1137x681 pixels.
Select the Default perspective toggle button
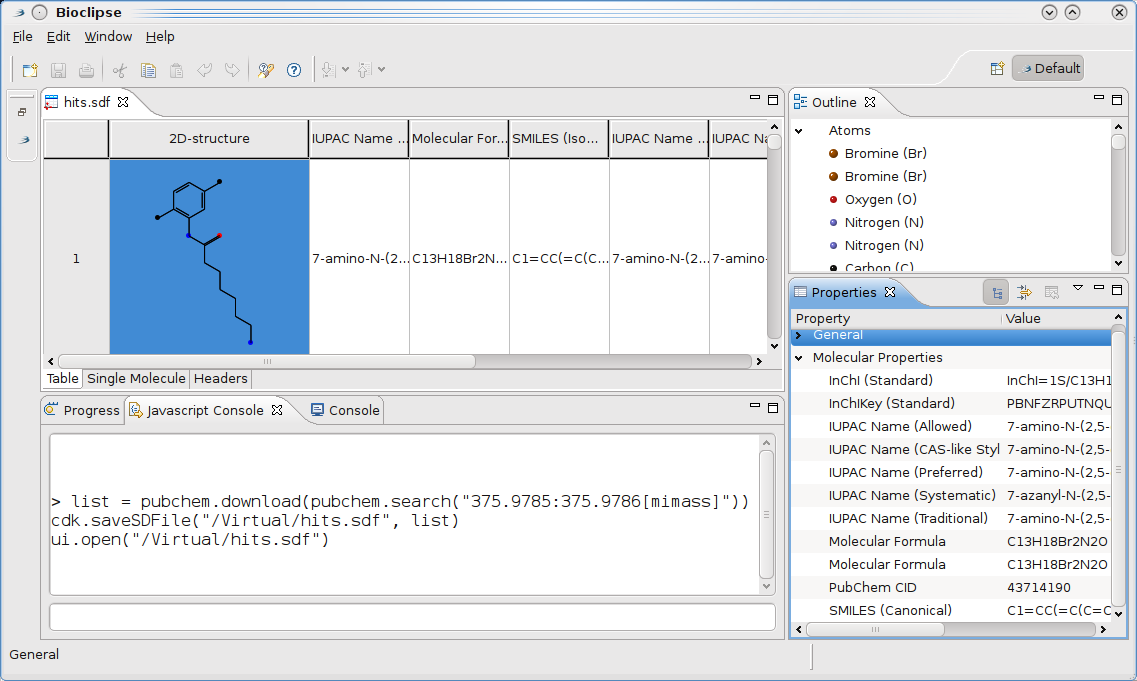pyautogui.click(x=1048, y=69)
